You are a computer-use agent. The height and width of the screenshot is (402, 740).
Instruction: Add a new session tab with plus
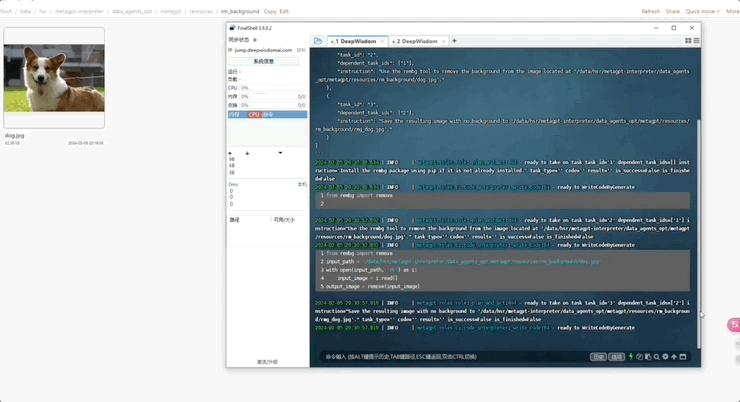click(454, 41)
